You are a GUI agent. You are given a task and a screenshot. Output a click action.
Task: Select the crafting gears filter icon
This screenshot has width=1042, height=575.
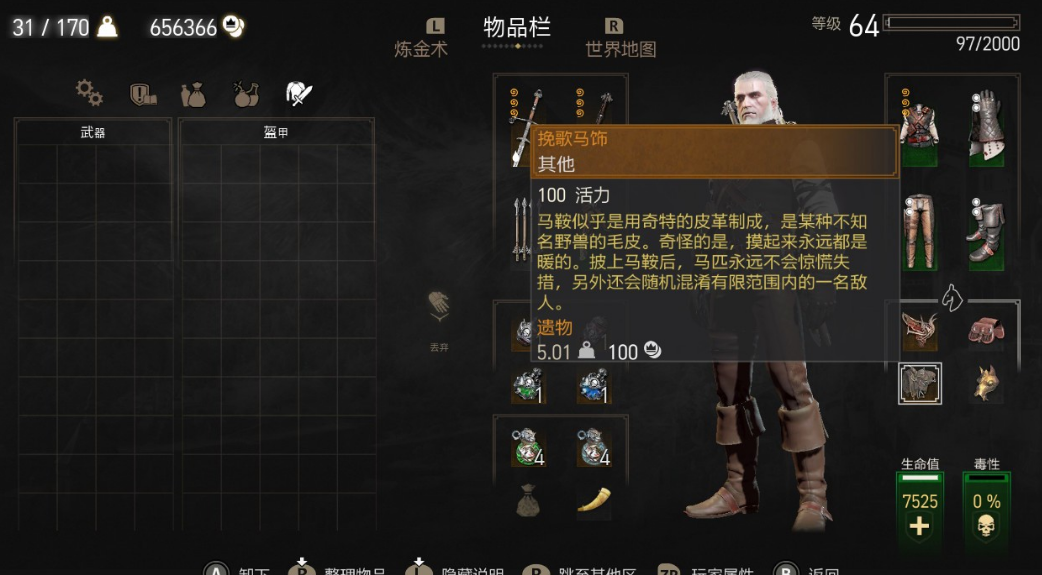(89, 94)
